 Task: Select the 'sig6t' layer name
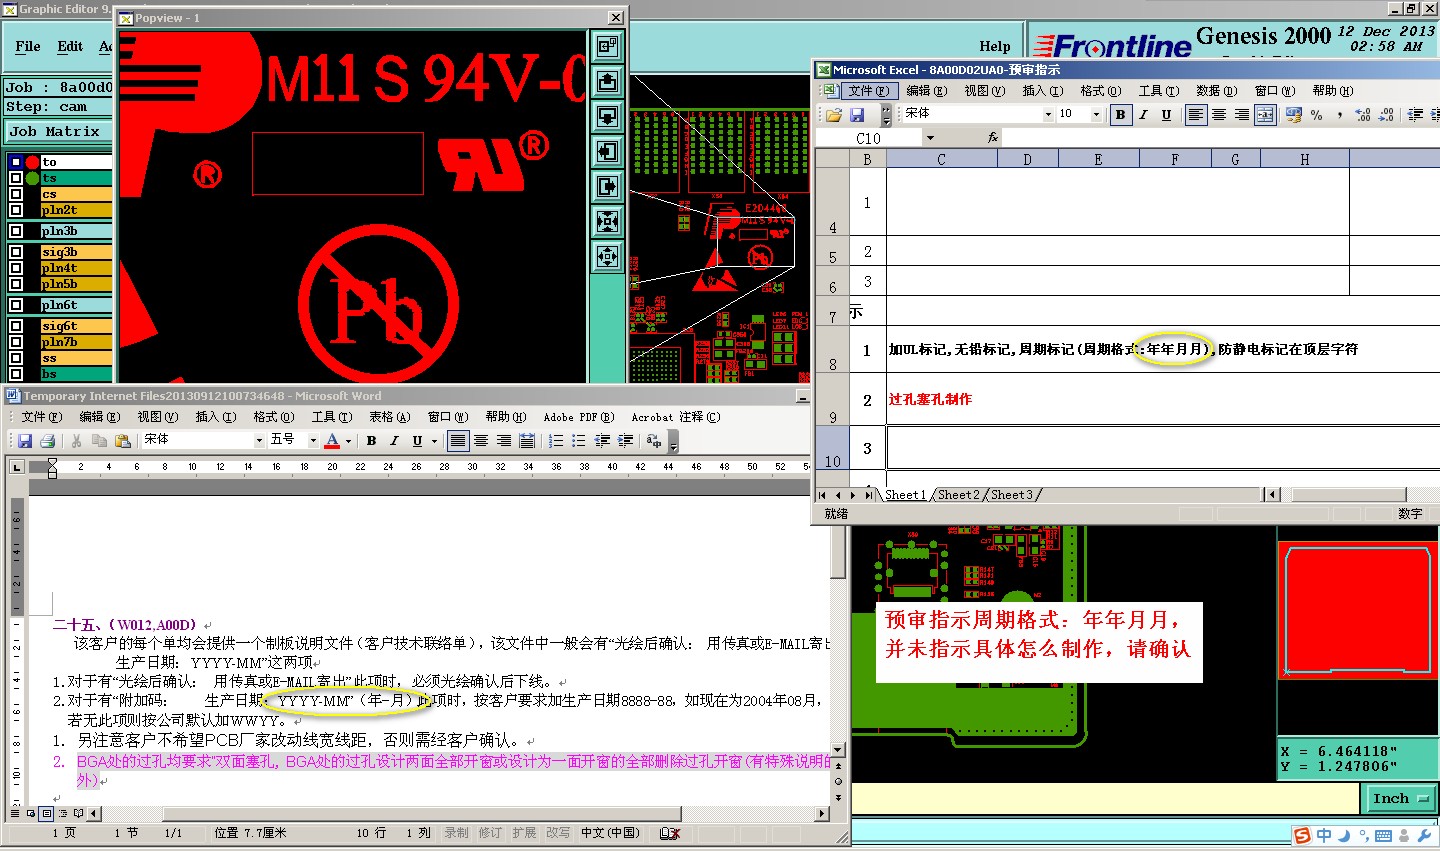click(x=76, y=326)
